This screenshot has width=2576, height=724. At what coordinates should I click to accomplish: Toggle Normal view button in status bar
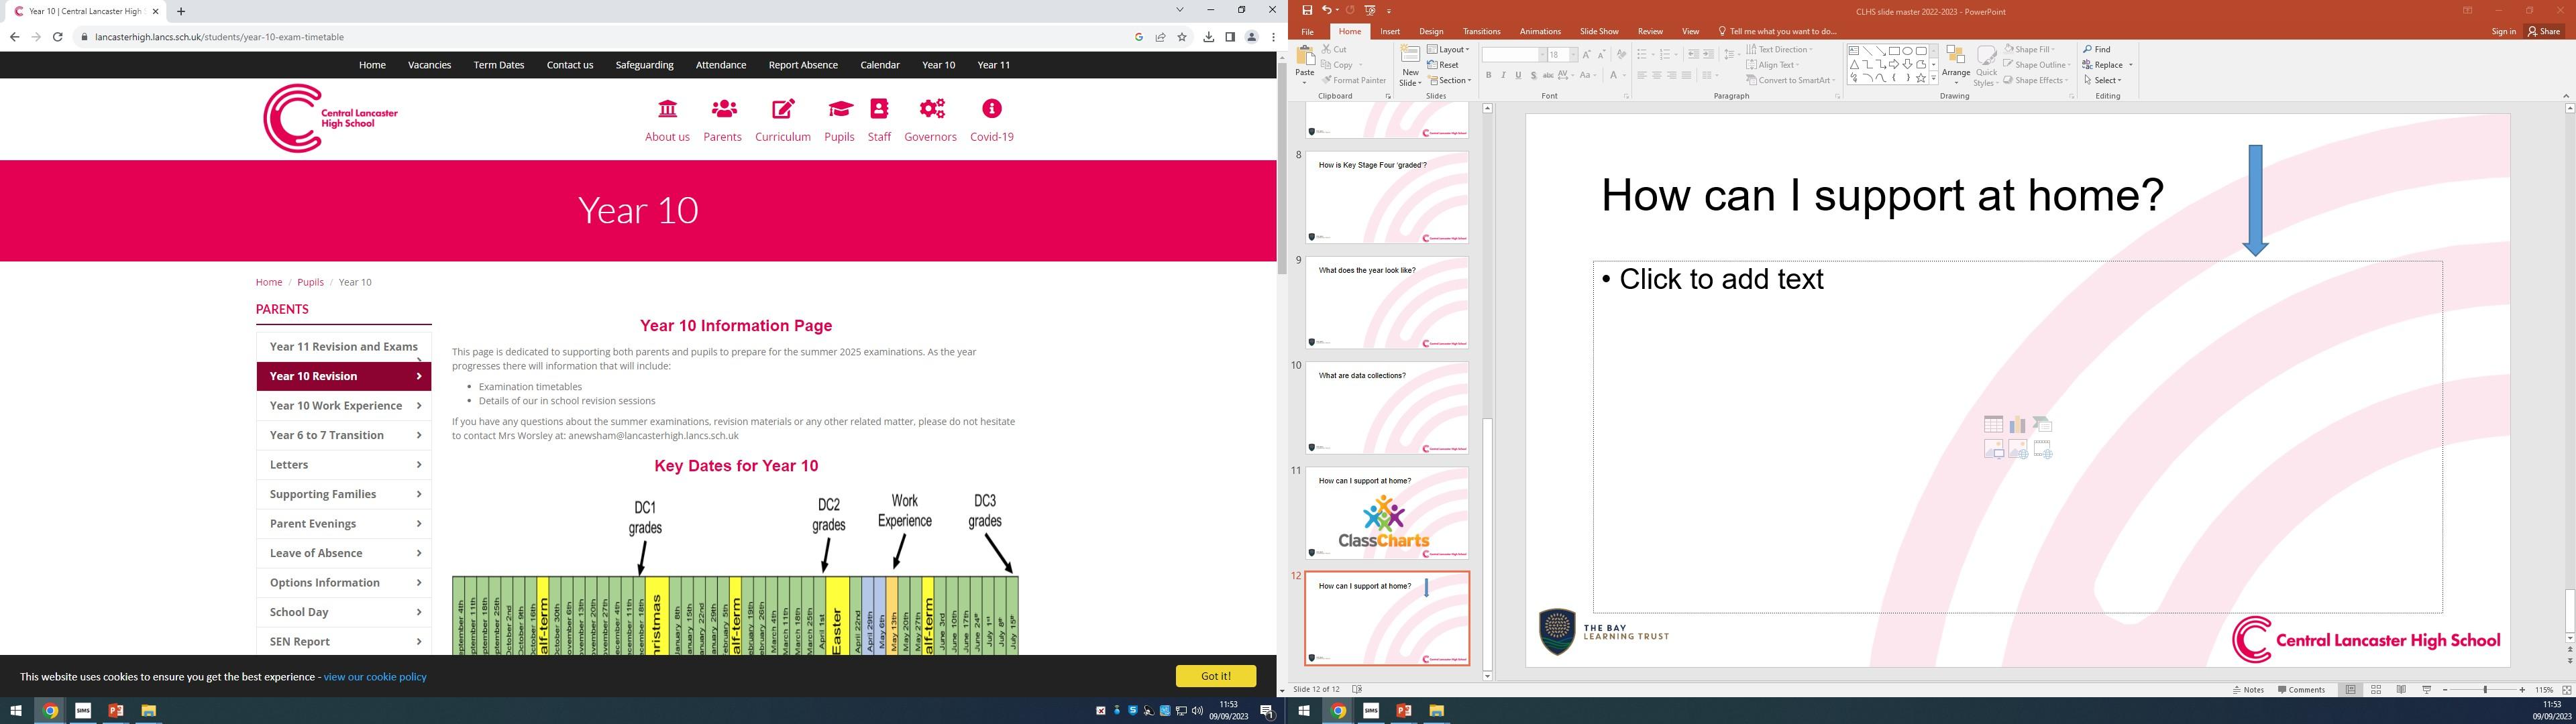2351,690
